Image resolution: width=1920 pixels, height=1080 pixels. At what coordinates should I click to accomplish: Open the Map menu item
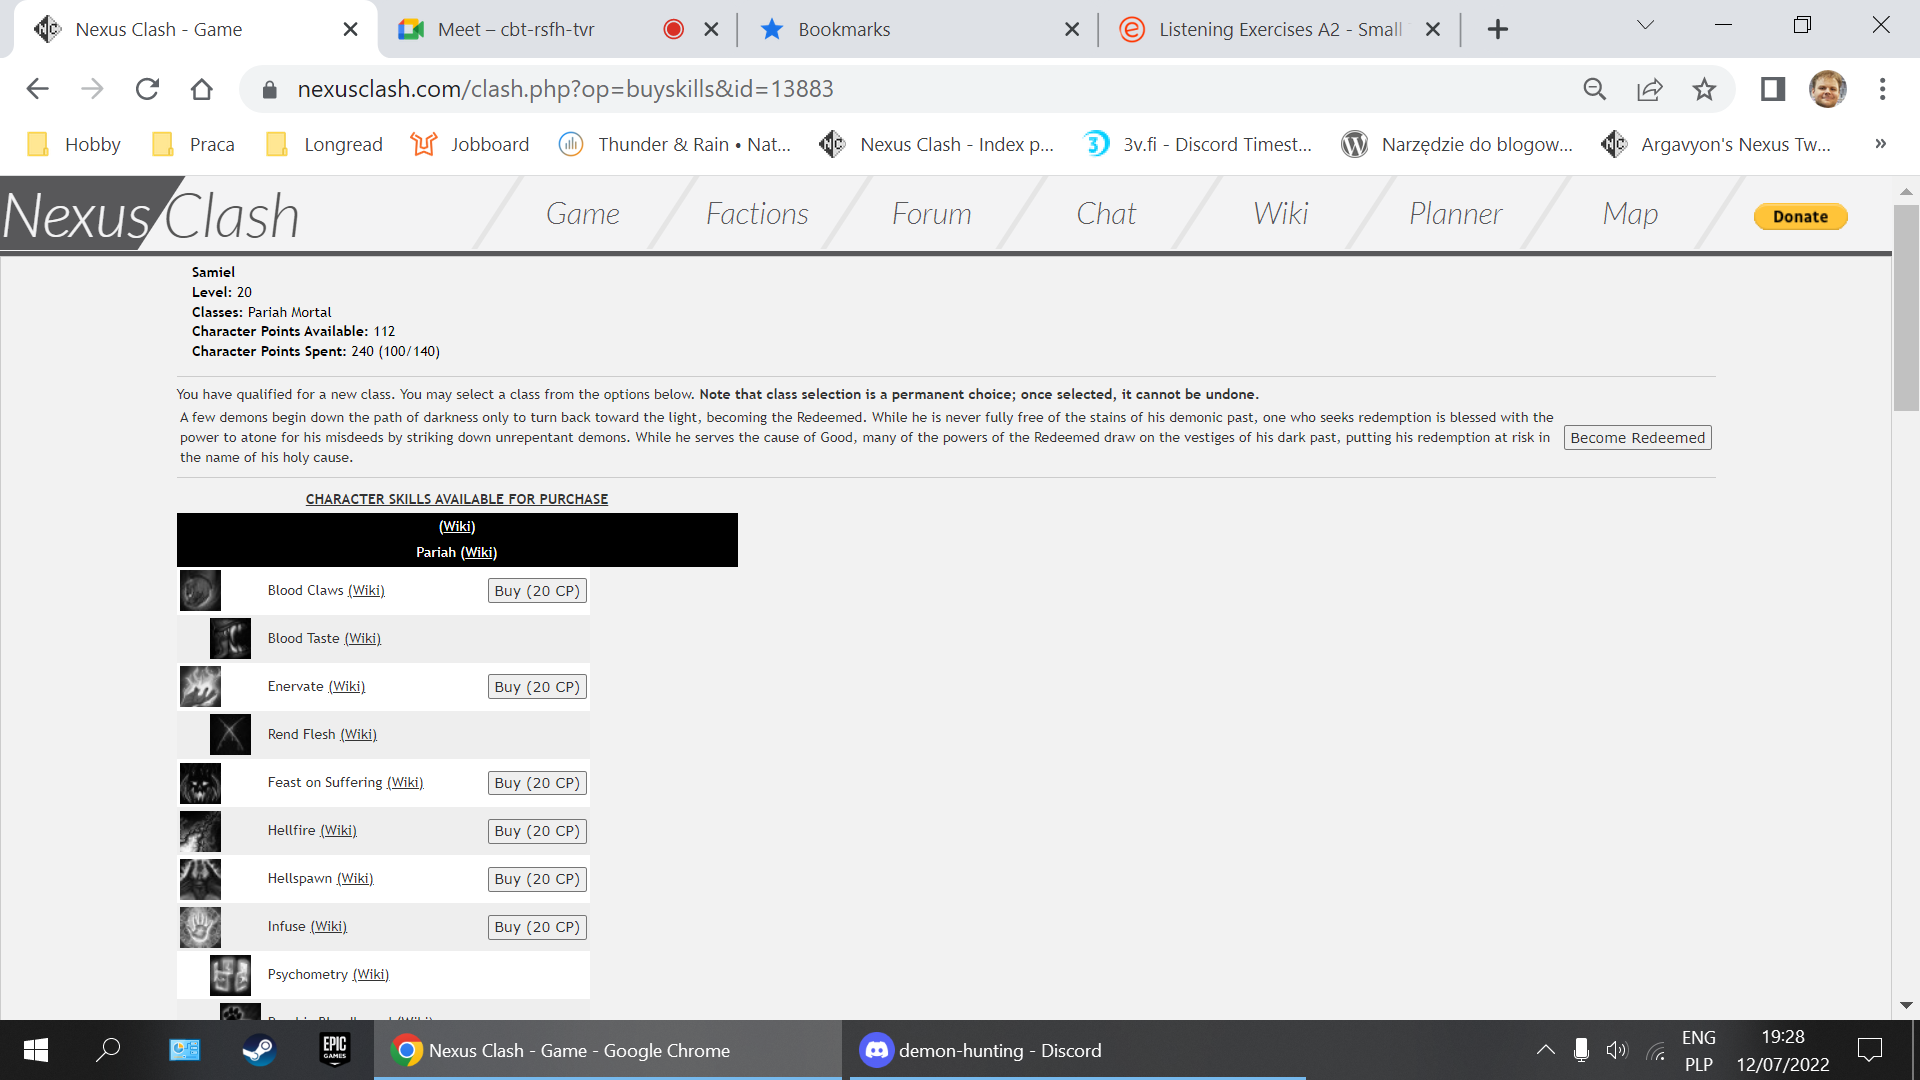[x=1630, y=214]
